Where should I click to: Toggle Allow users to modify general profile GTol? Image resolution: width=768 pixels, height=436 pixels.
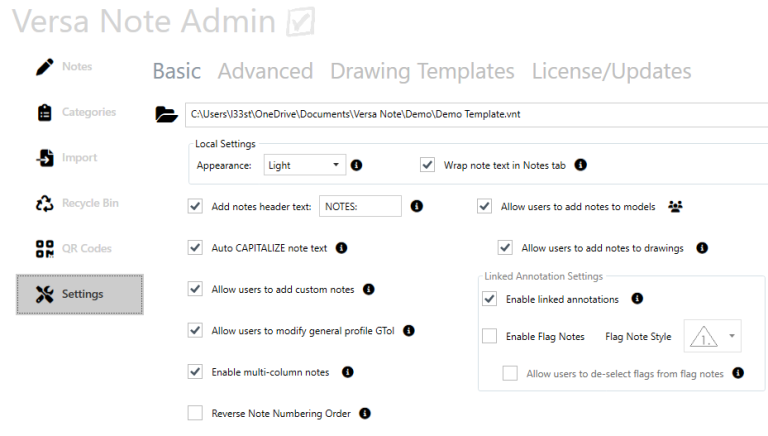click(195, 331)
